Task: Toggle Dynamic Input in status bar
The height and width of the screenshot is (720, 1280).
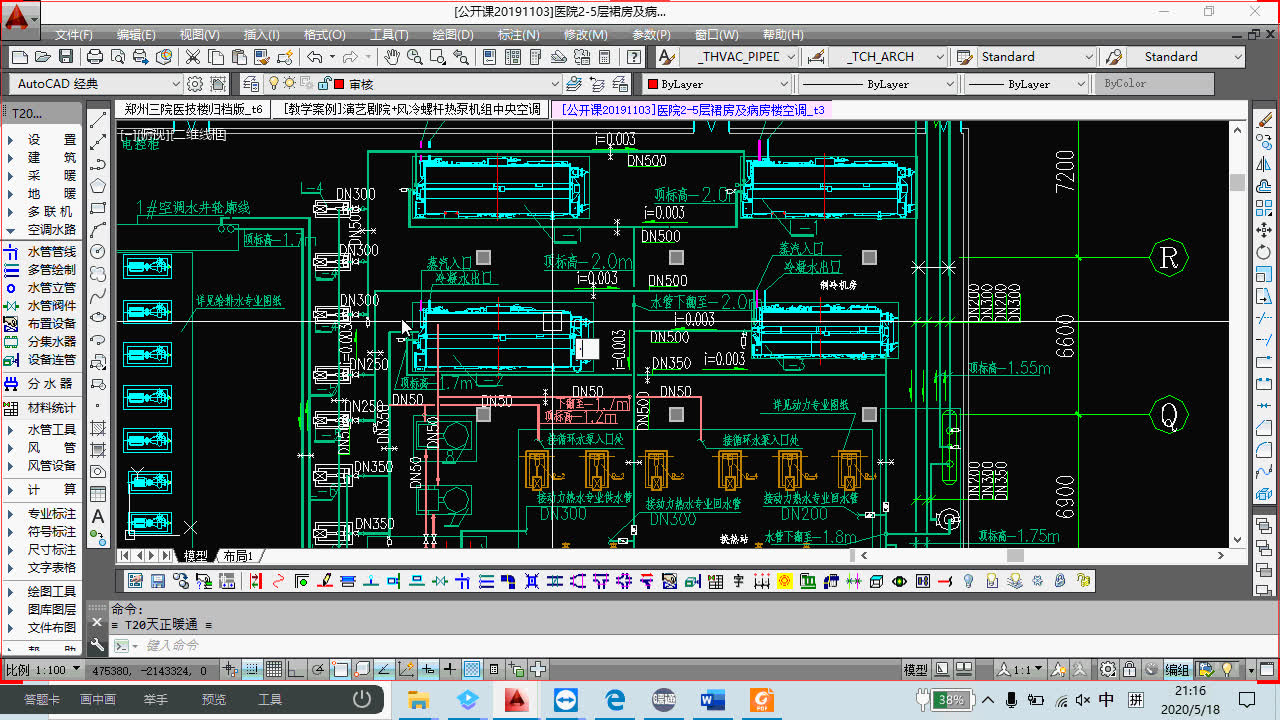Action: (428, 669)
